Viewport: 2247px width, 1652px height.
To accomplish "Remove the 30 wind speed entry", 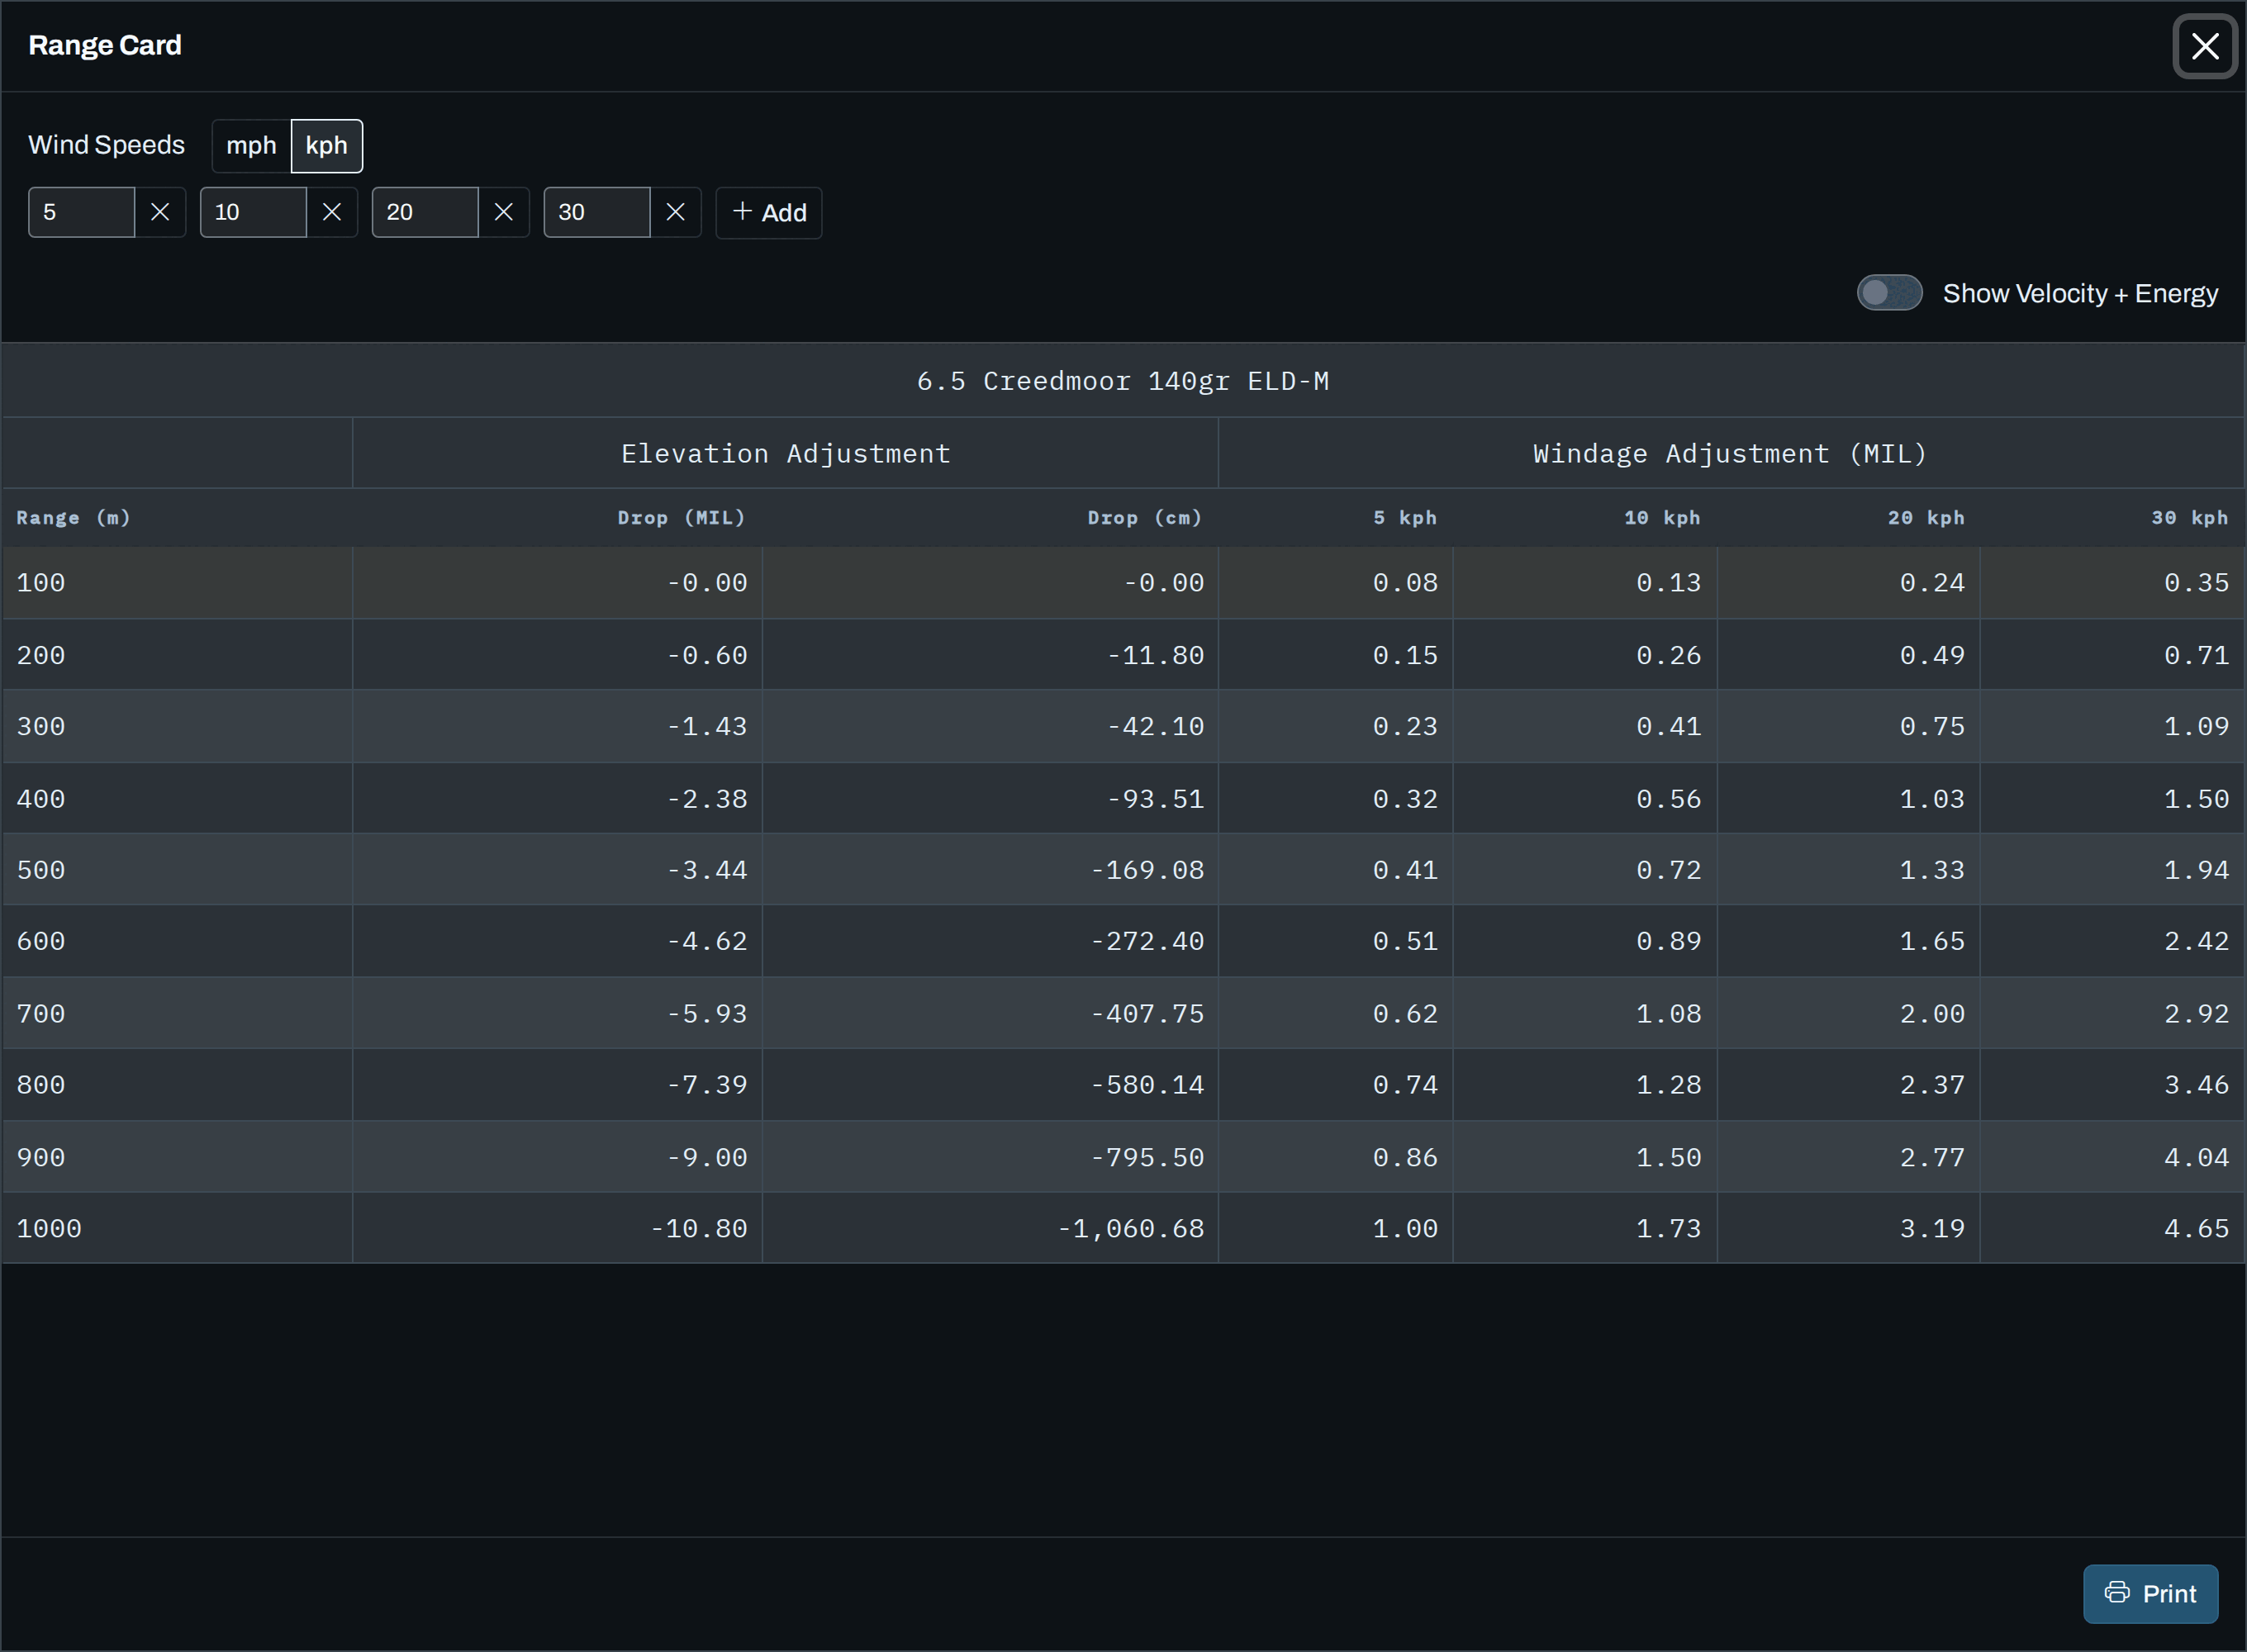I will pos(676,212).
